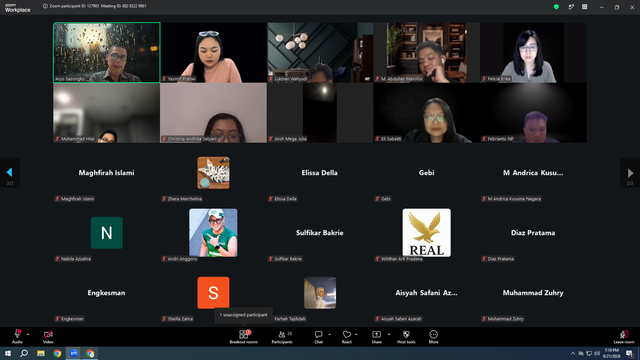
Task: Toggle the Audio microphone mute
Action: (x=17, y=337)
